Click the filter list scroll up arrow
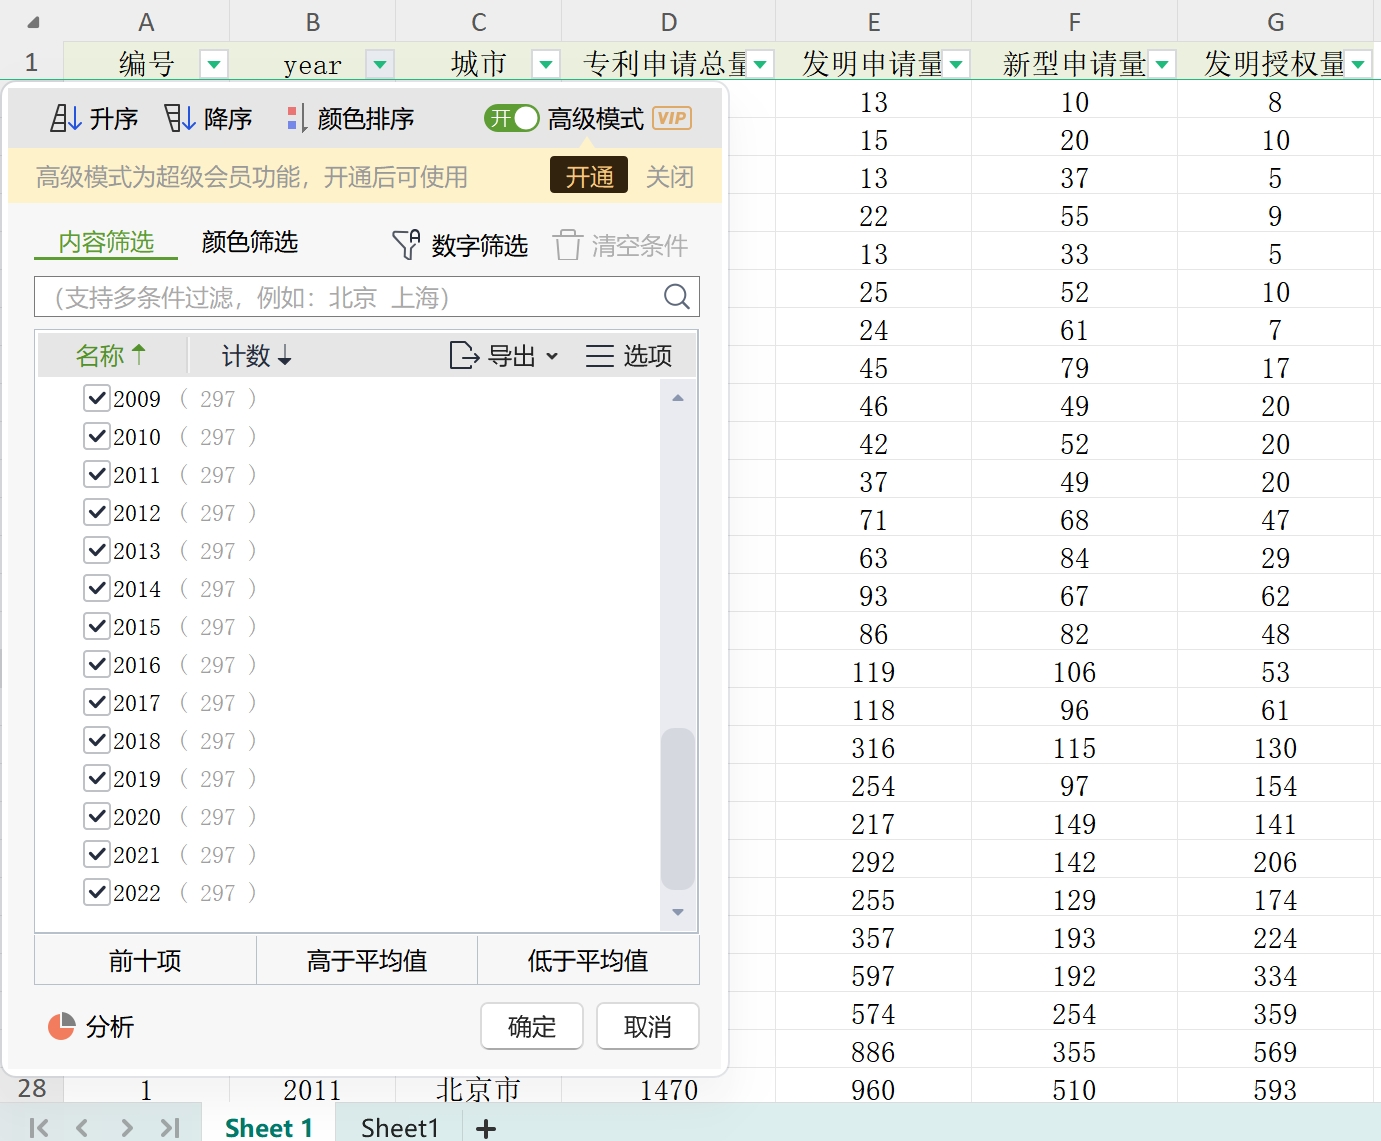The image size is (1381, 1141). pos(678,398)
